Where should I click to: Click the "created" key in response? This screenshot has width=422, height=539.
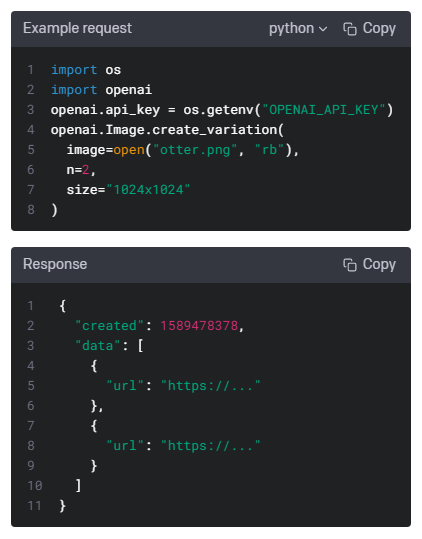click(x=109, y=326)
